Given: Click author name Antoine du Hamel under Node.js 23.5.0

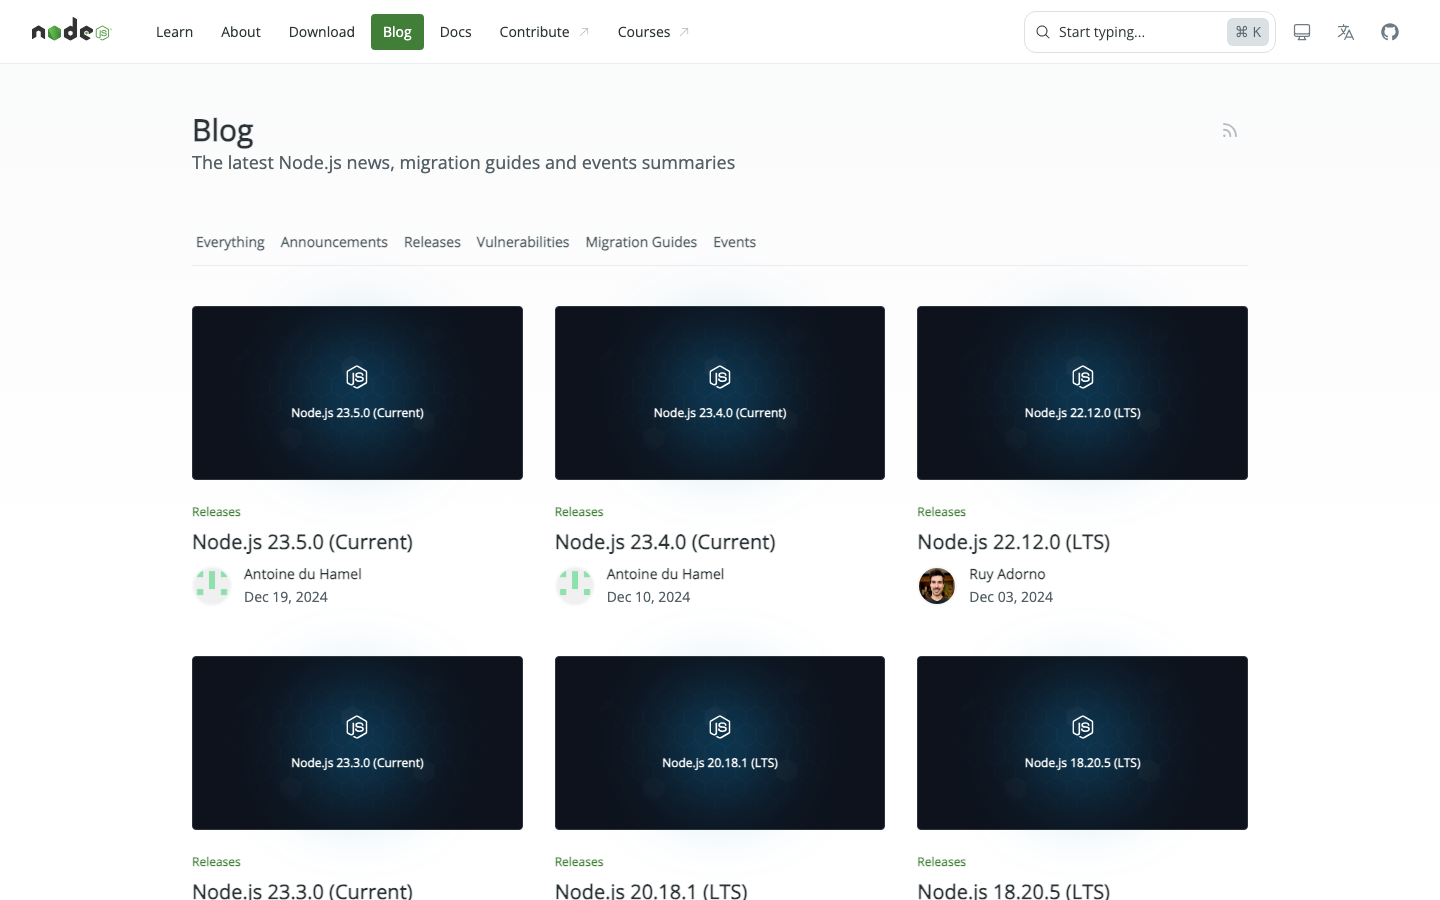Looking at the screenshot, I should tap(303, 574).
